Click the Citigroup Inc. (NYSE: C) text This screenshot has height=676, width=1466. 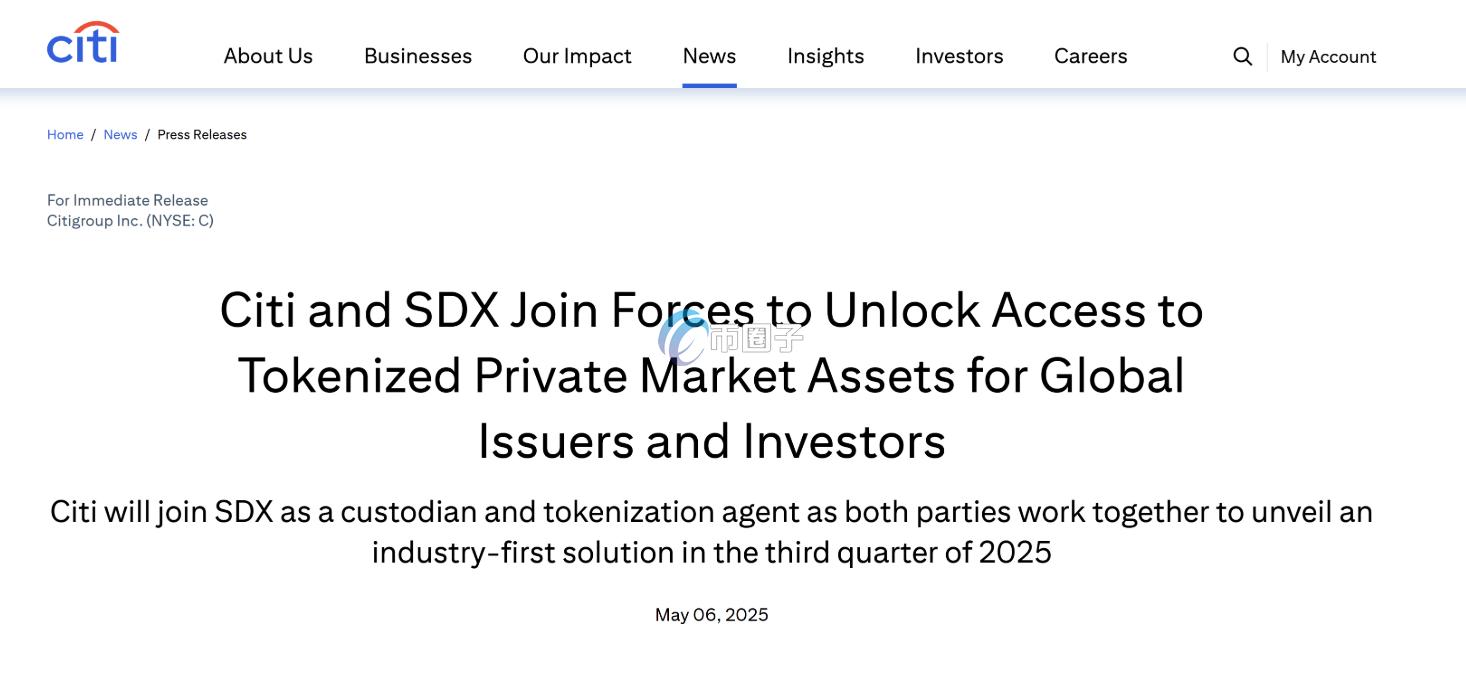click(130, 220)
